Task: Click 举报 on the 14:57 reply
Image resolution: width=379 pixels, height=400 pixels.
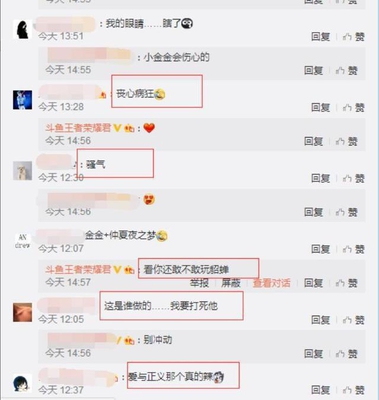Action: tap(199, 283)
